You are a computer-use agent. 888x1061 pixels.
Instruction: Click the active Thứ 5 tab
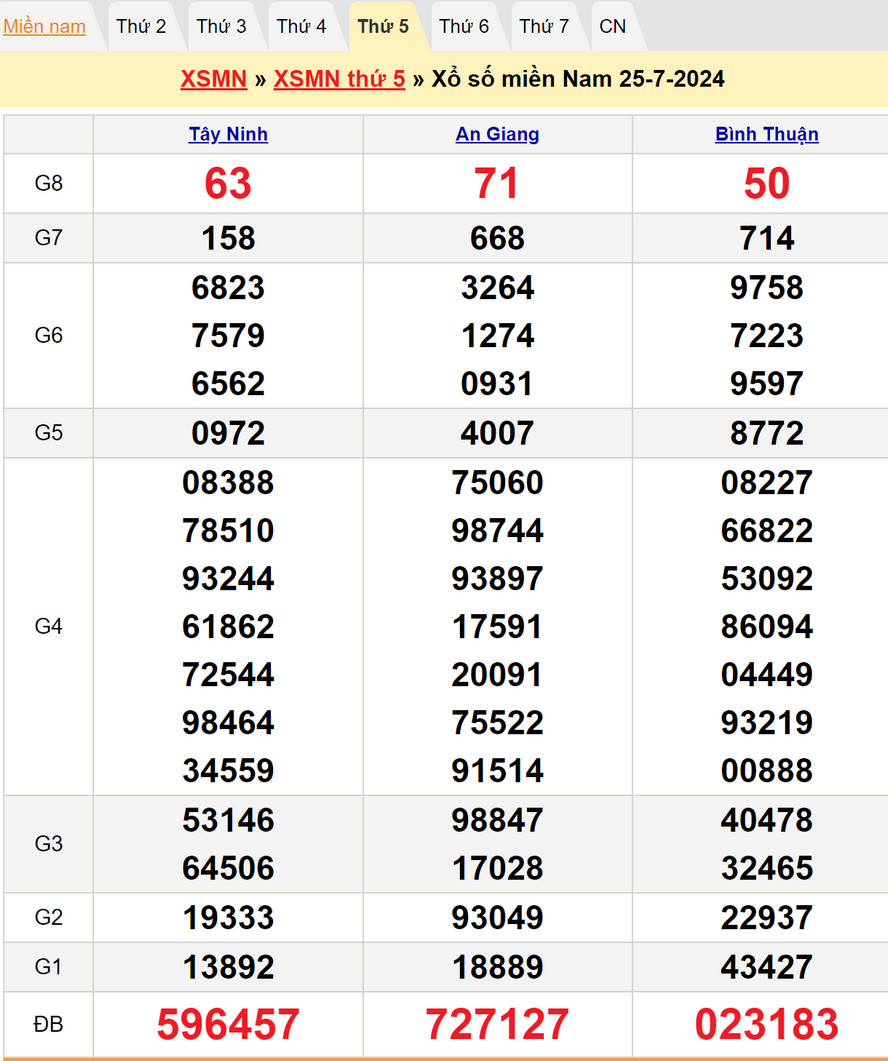pyautogui.click(x=383, y=26)
